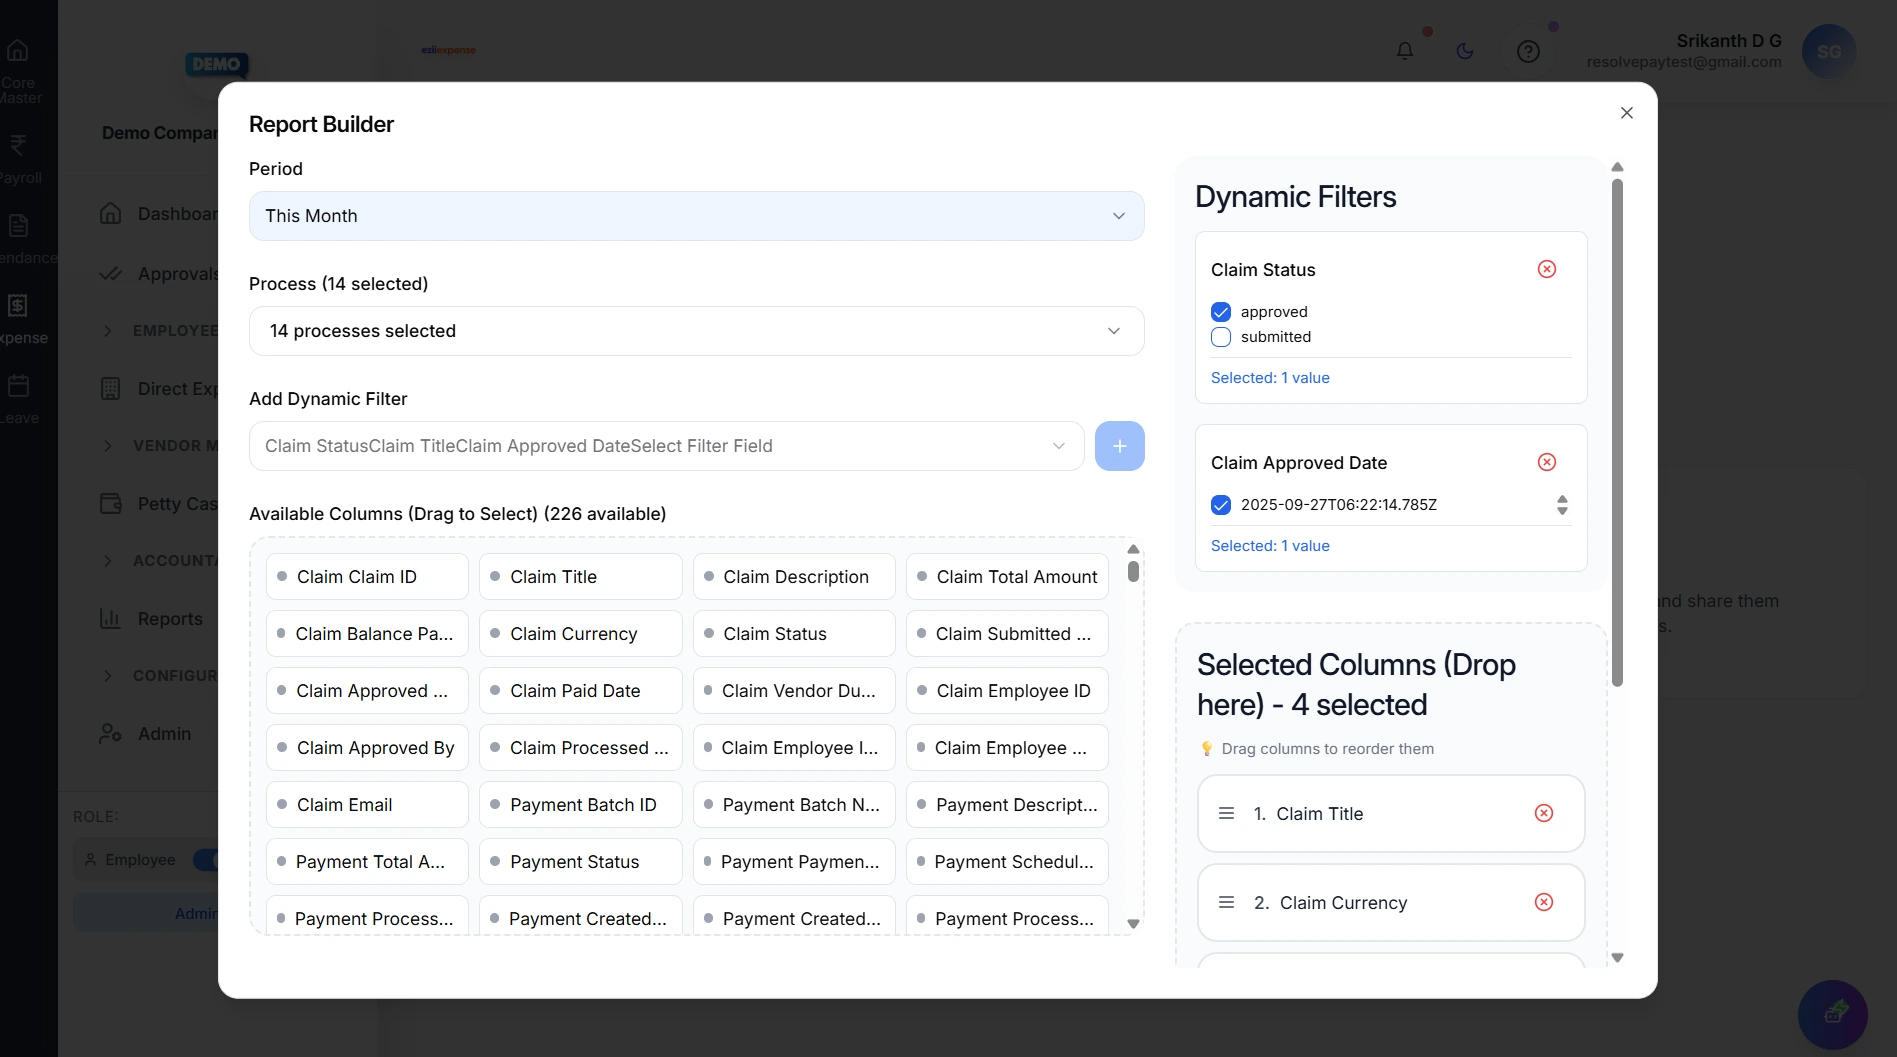Uncheck the approved checkbox

[1220, 311]
